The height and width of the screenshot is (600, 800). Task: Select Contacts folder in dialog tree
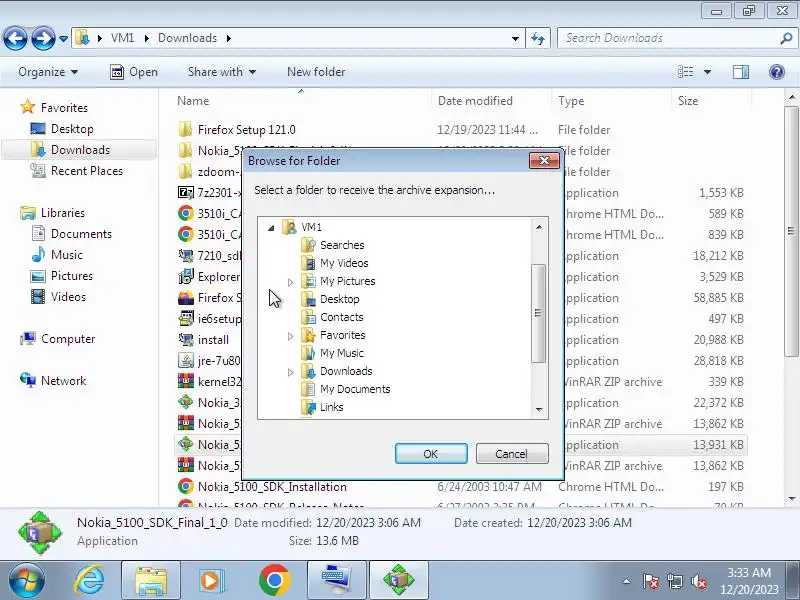pos(341,317)
